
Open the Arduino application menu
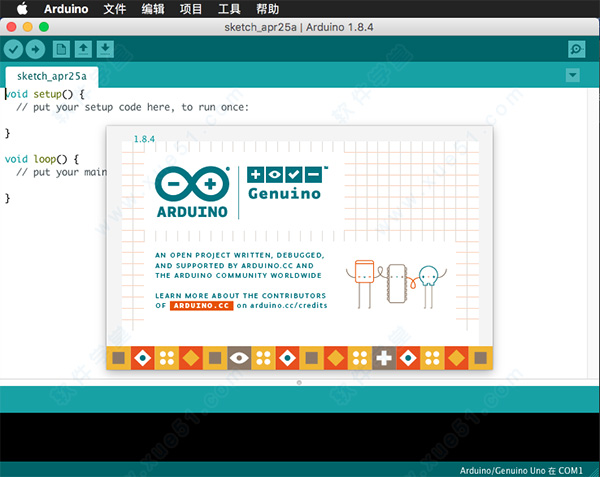[x=66, y=9]
